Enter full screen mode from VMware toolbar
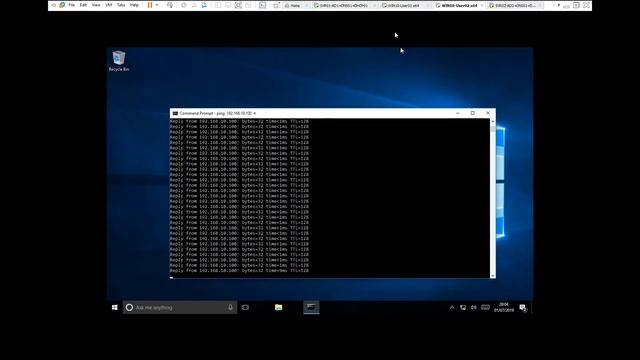The height and width of the screenshot is (360, 640). pos(238,5)
